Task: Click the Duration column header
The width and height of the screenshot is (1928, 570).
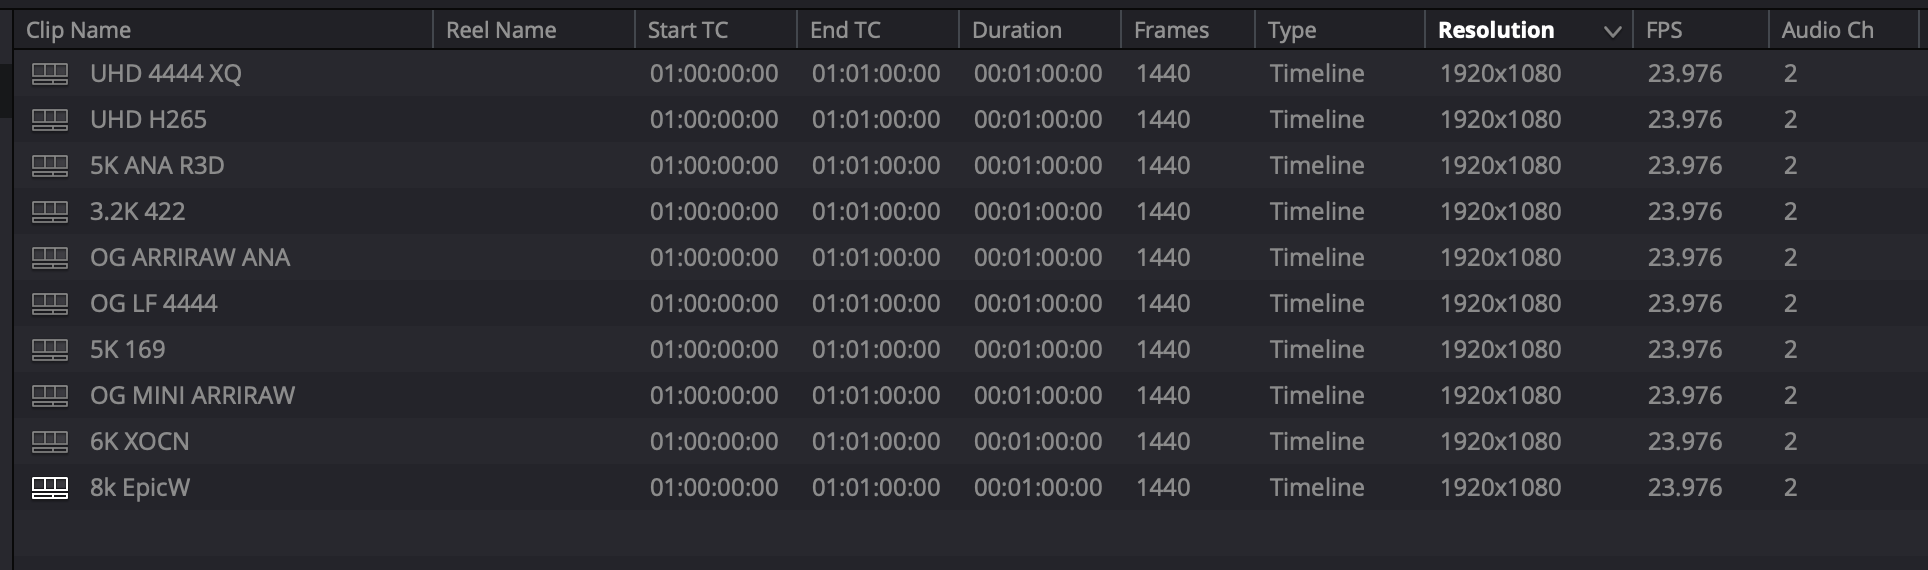Action: [1016, 30]
